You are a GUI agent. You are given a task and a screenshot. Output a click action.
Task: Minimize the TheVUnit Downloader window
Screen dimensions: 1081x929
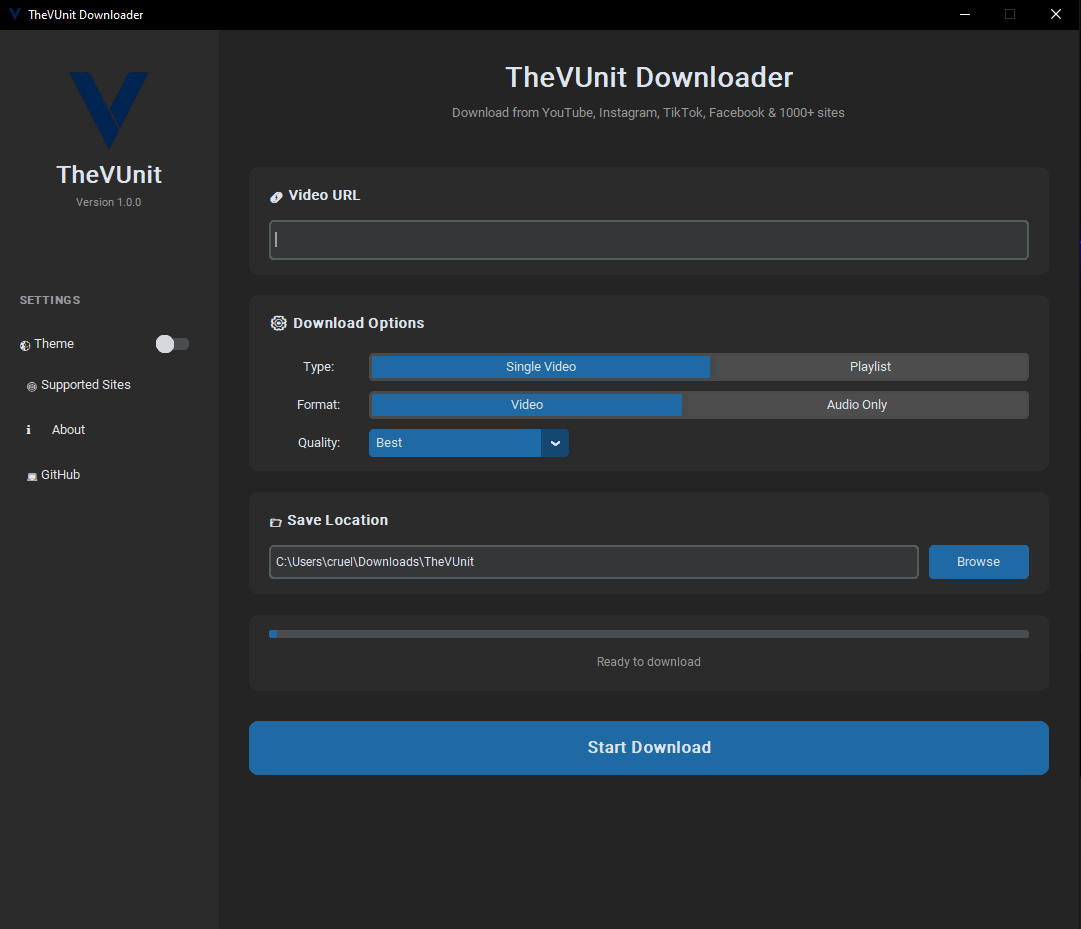click(965, 14)
